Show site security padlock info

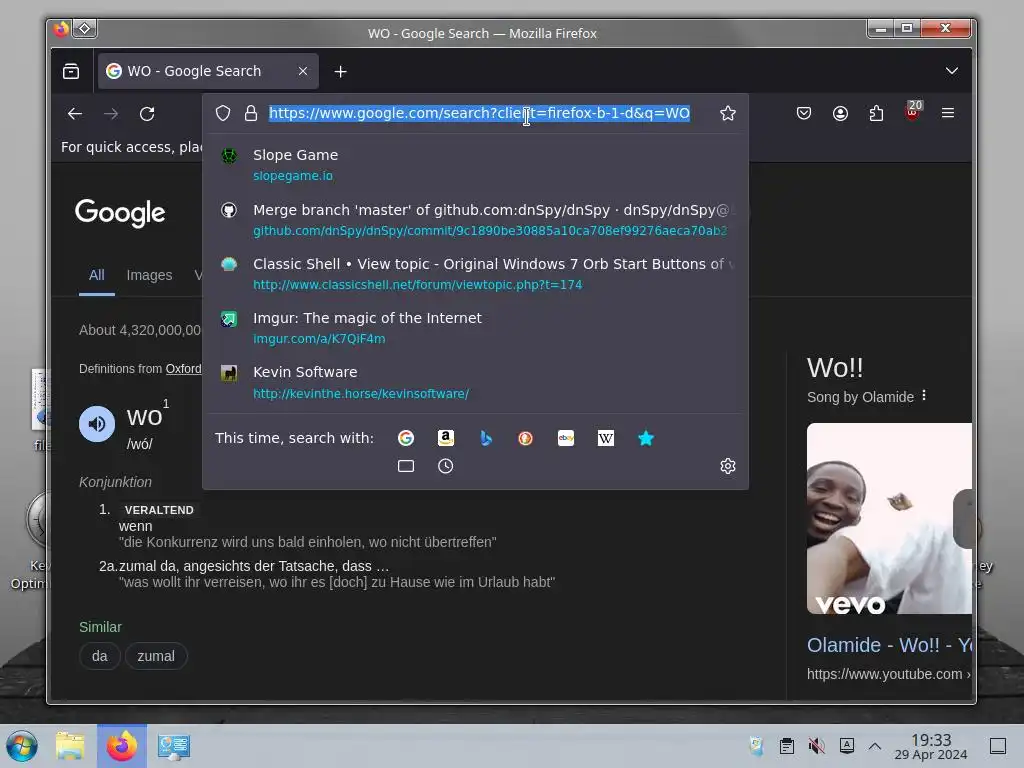251,113
